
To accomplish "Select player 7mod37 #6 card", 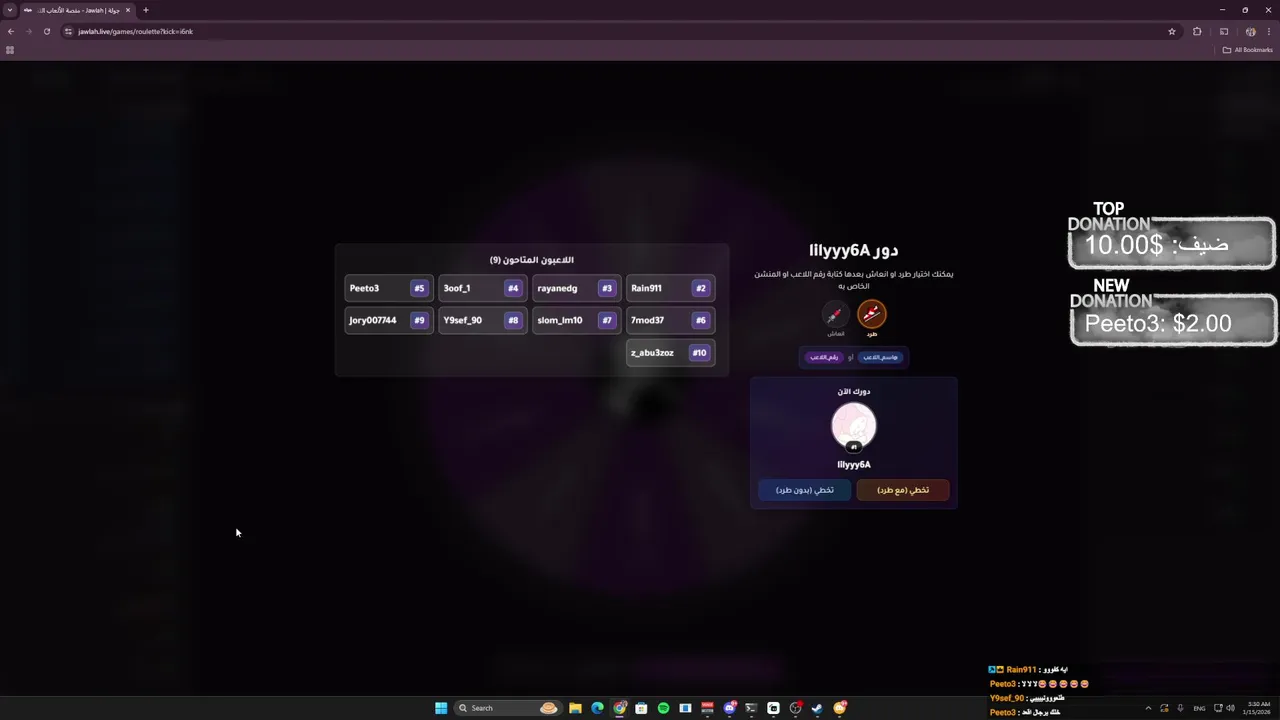I will pos(670,320).
